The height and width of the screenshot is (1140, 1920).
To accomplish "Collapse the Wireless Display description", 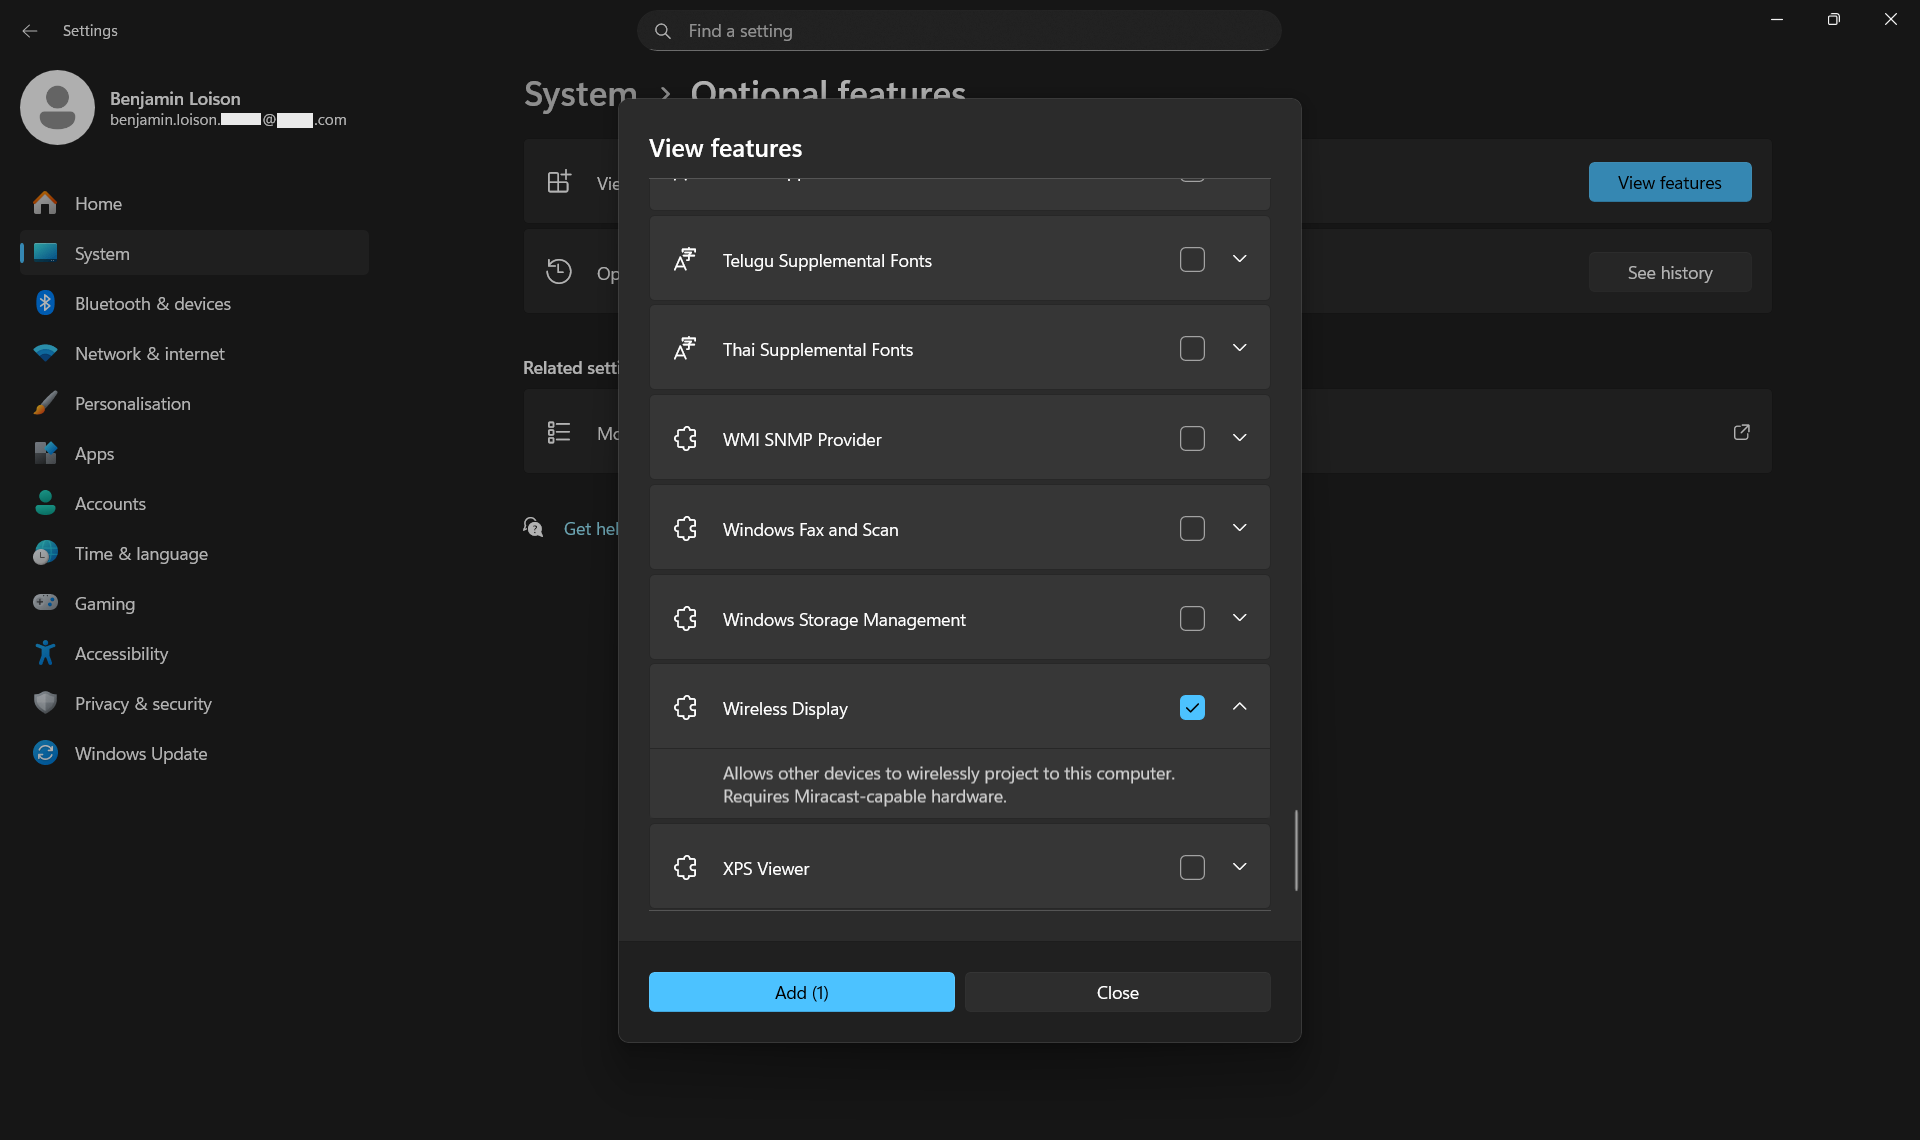I will pos(1239,707).
